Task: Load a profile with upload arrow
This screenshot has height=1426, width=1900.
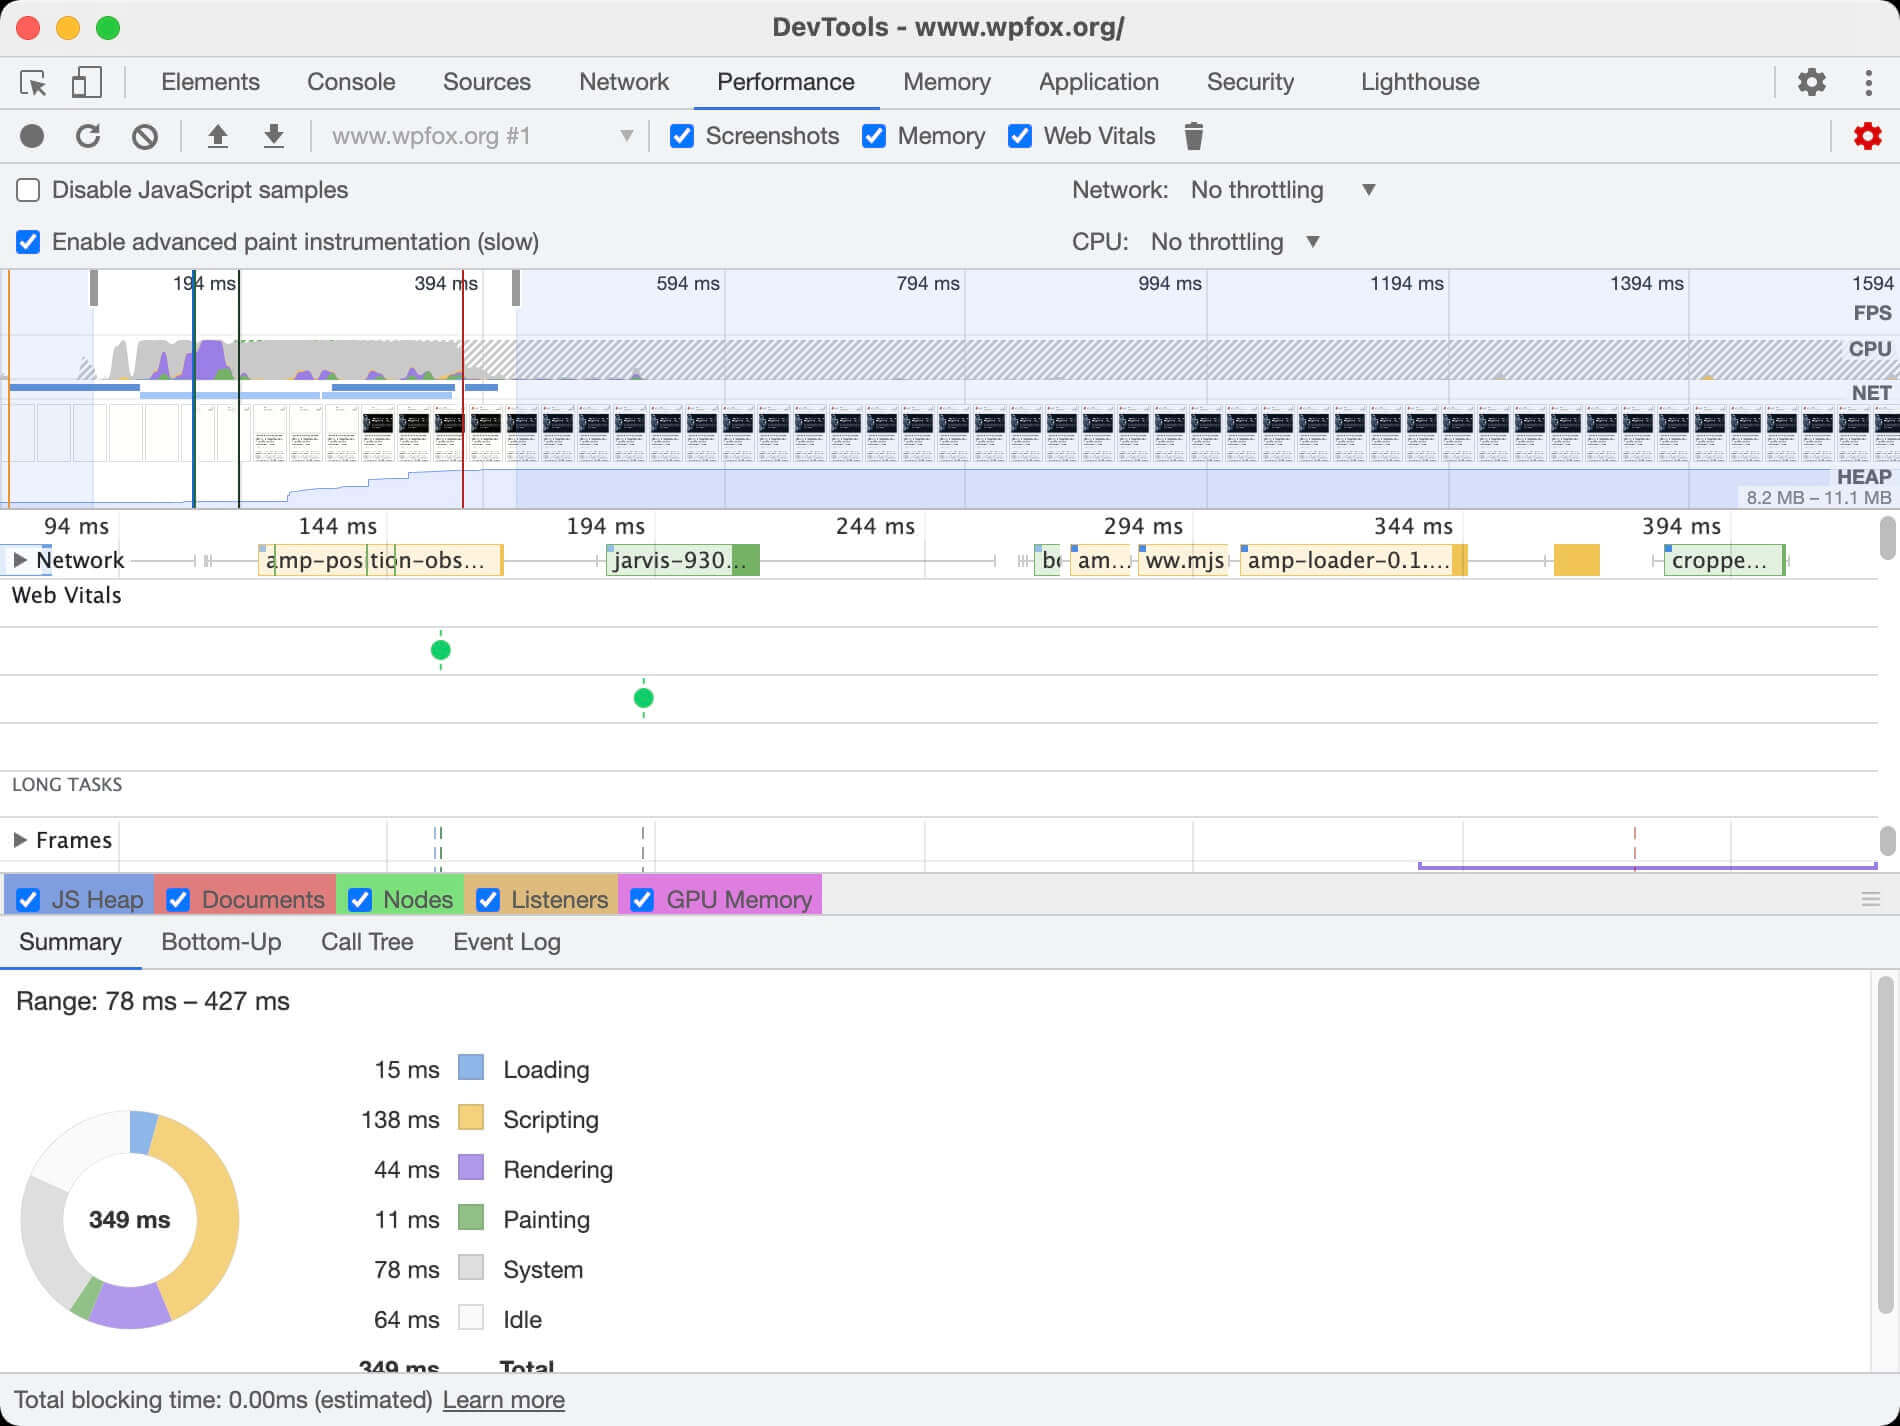Action: 217,136
